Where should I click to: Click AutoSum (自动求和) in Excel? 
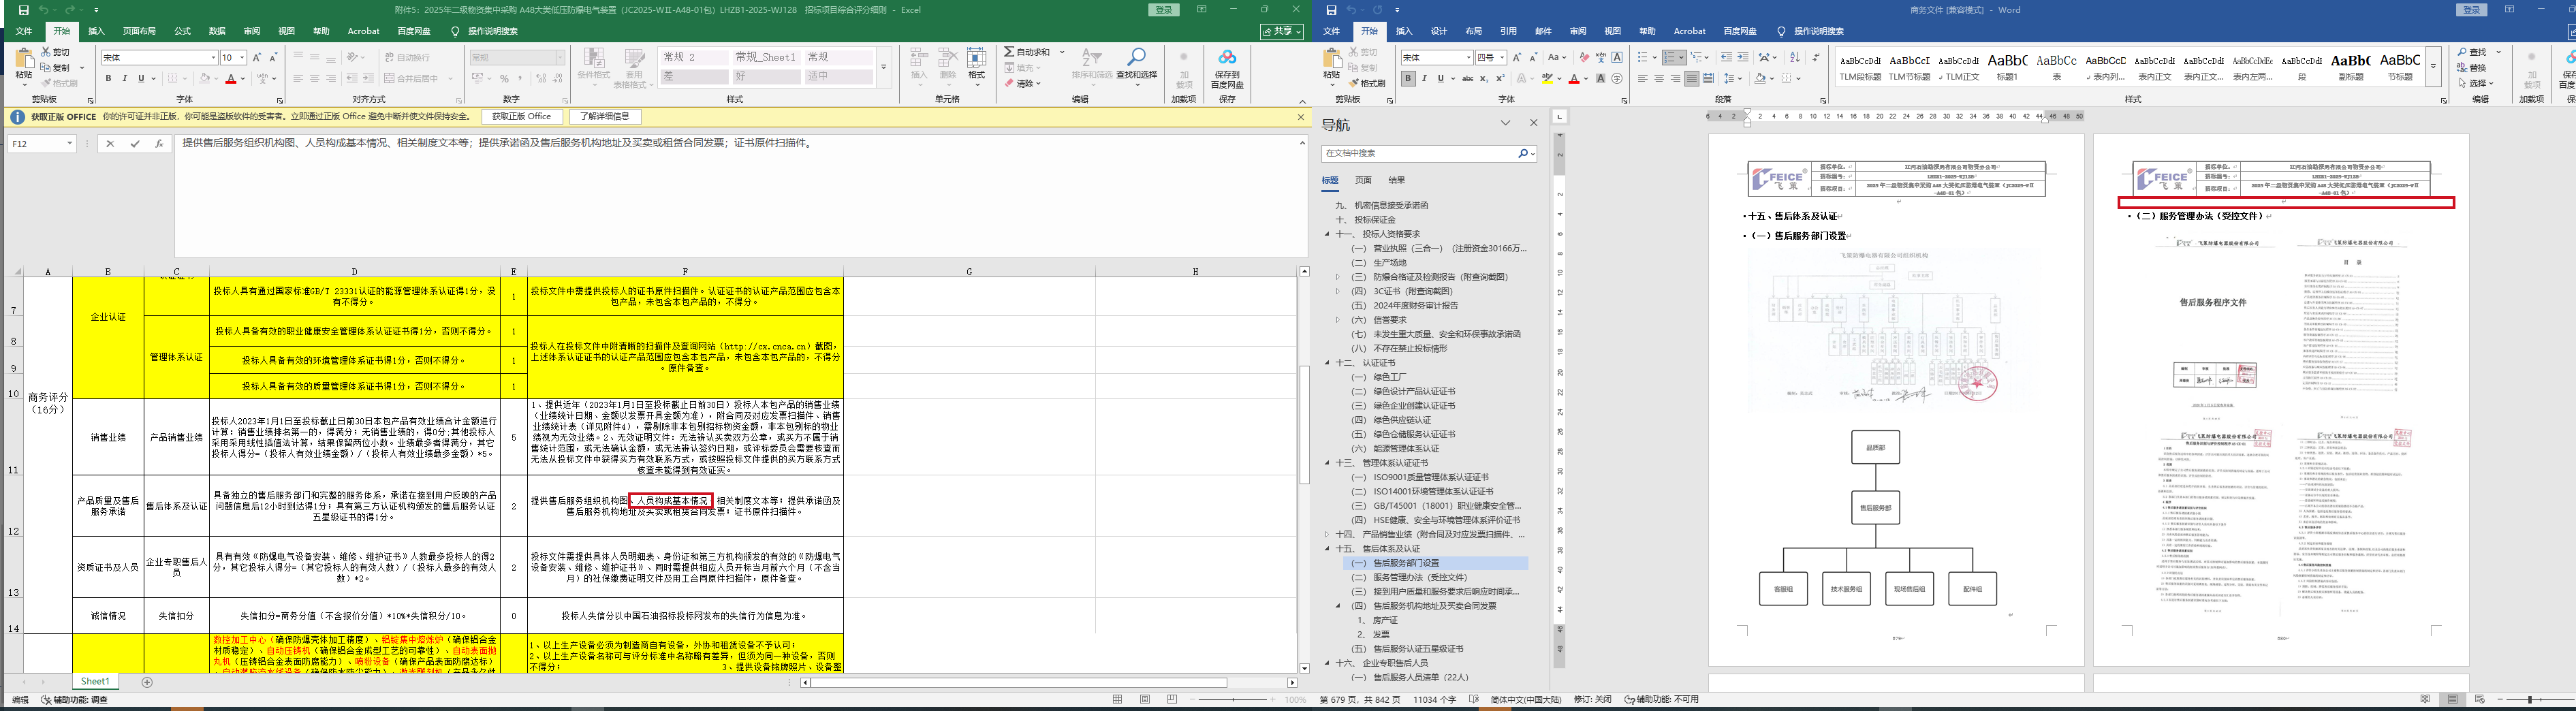pos(1027,52)
